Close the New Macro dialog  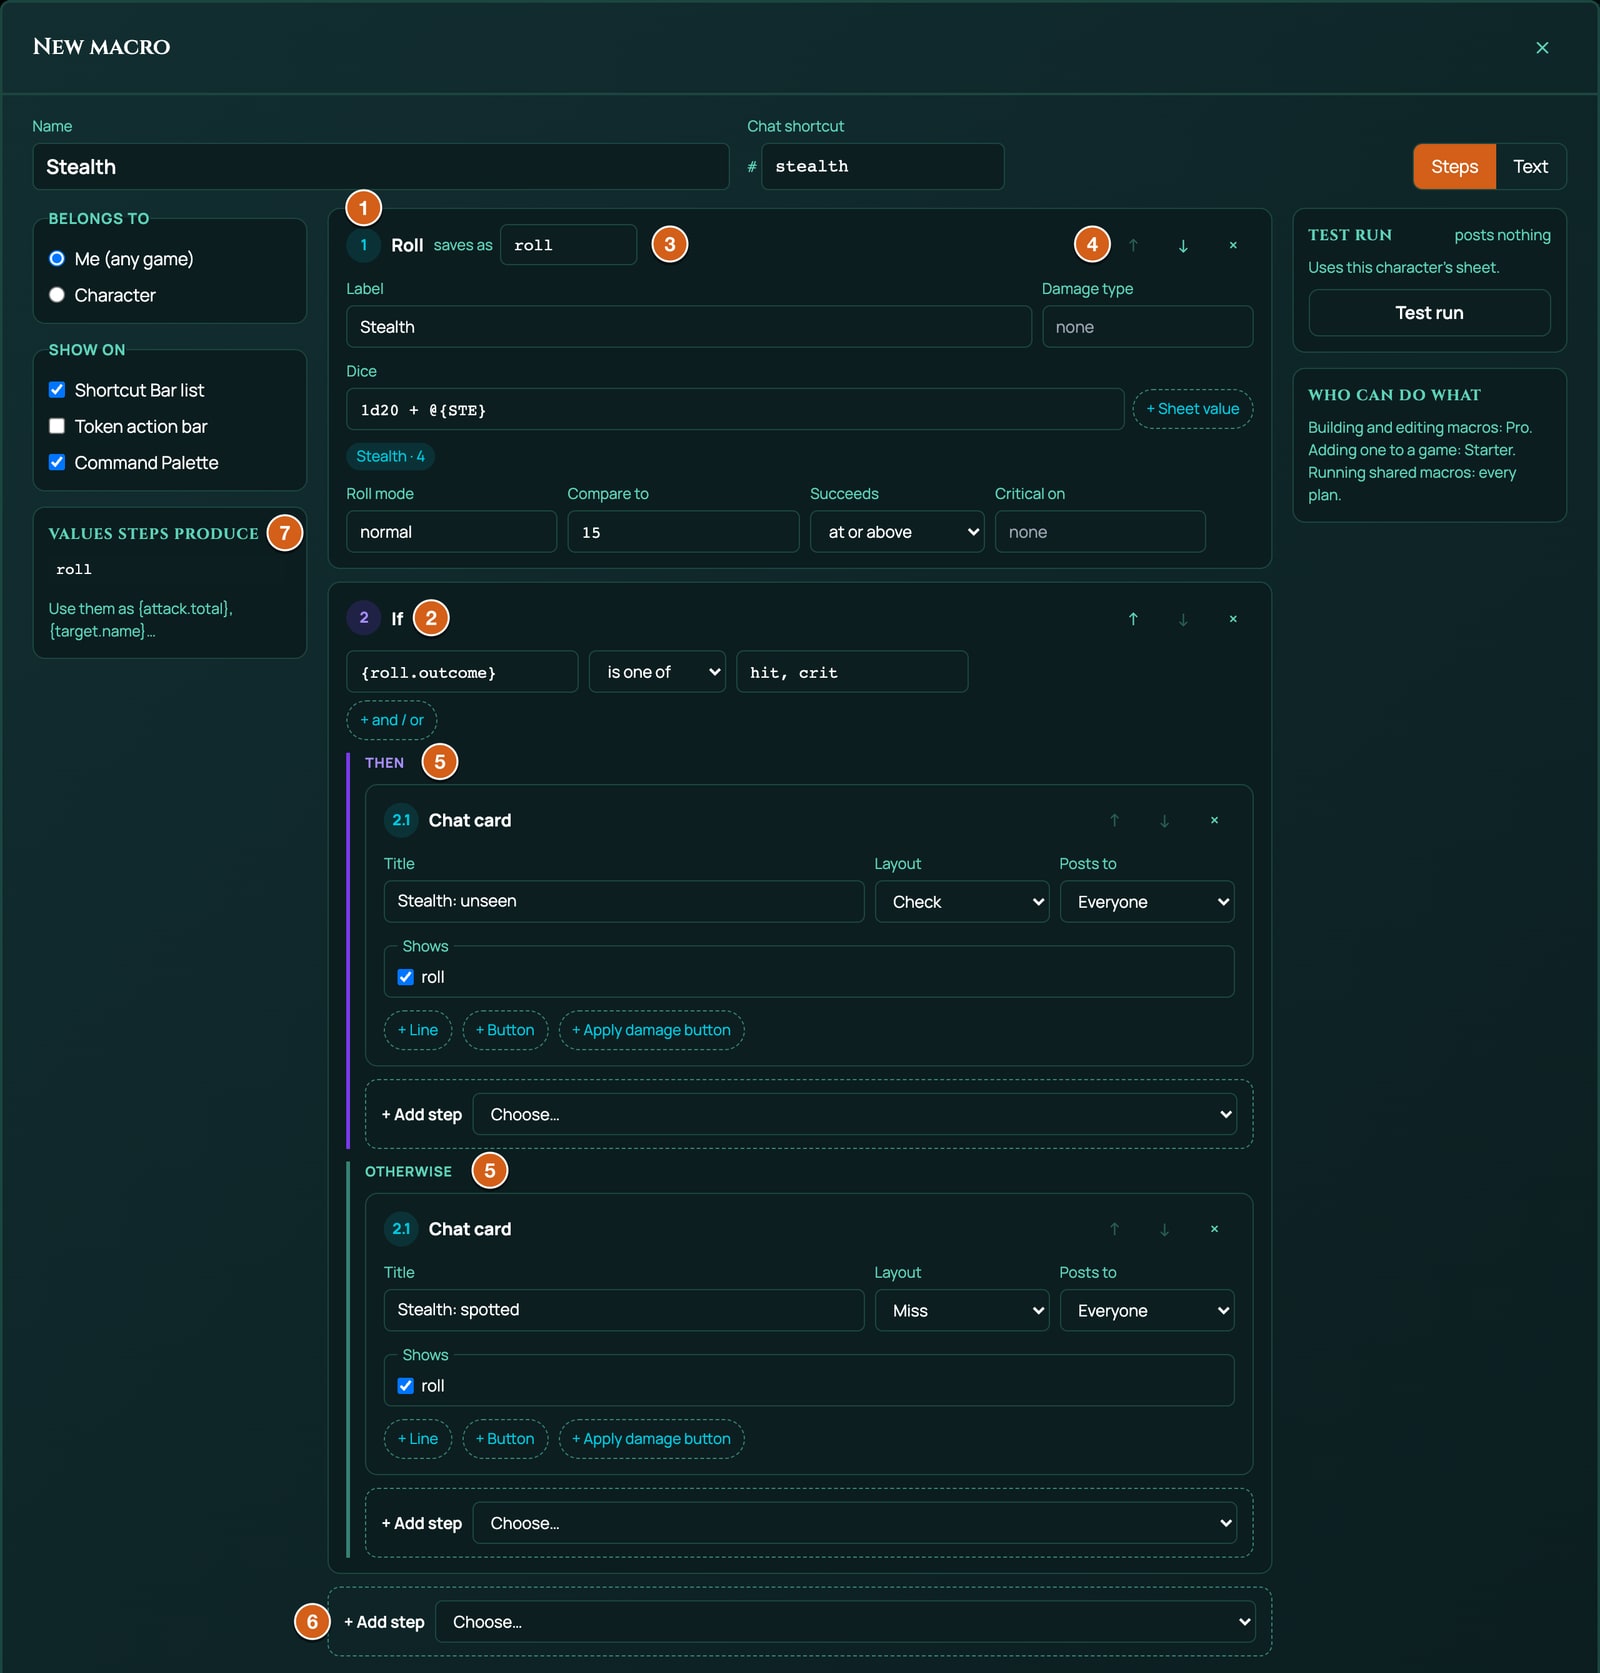pyautogui.click(x=1542, y=47)
